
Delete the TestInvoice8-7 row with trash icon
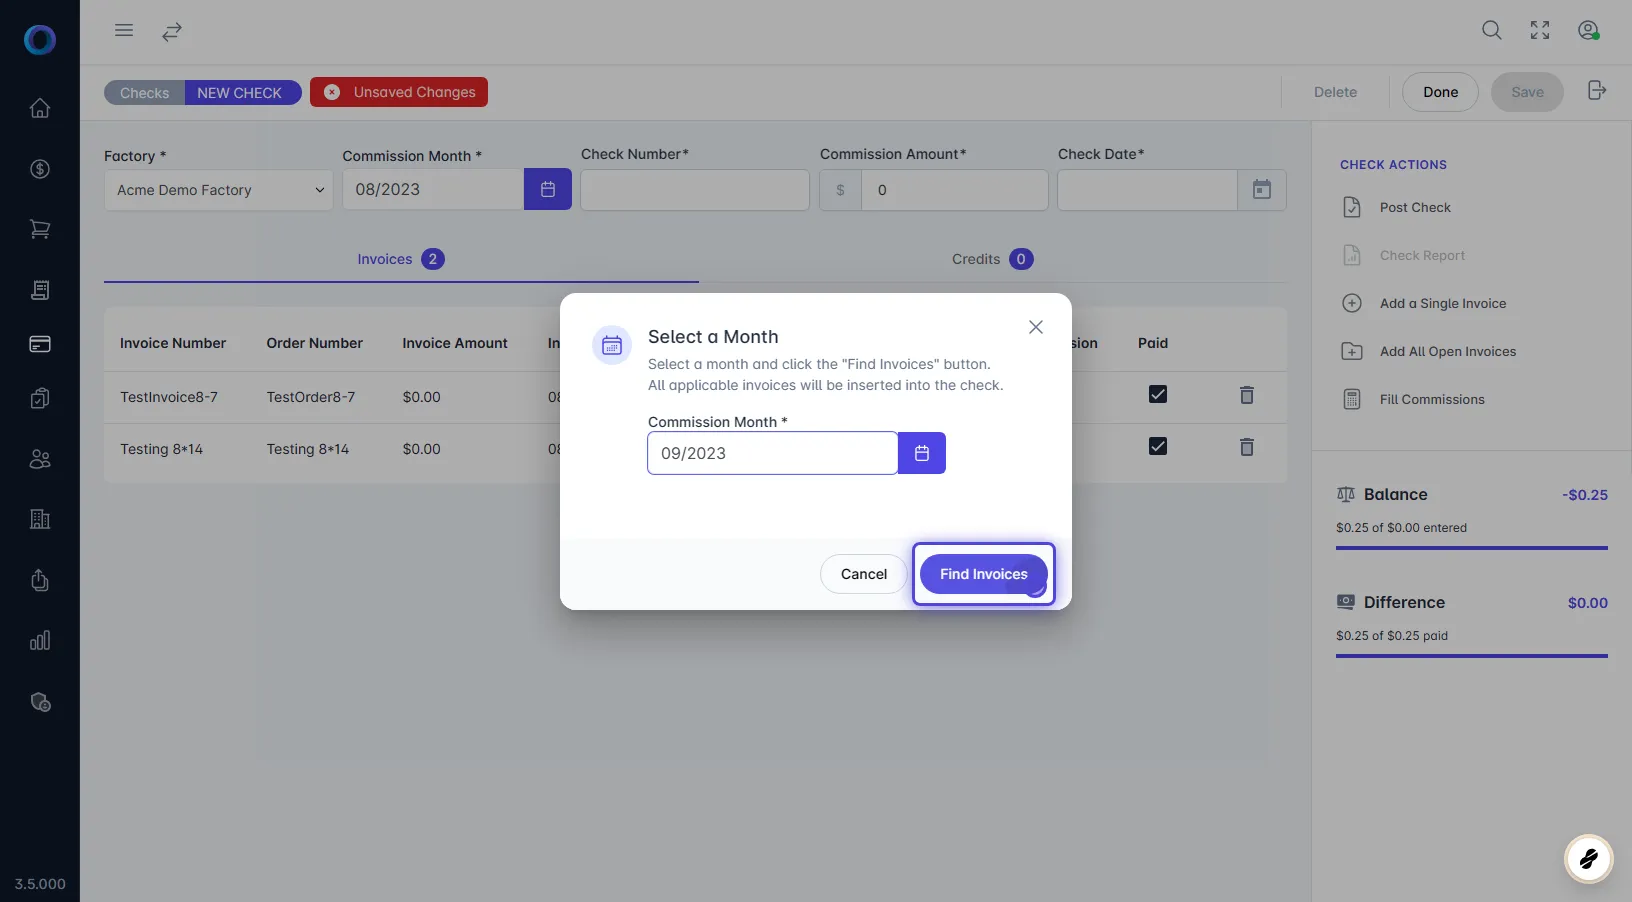(1247, 395)
